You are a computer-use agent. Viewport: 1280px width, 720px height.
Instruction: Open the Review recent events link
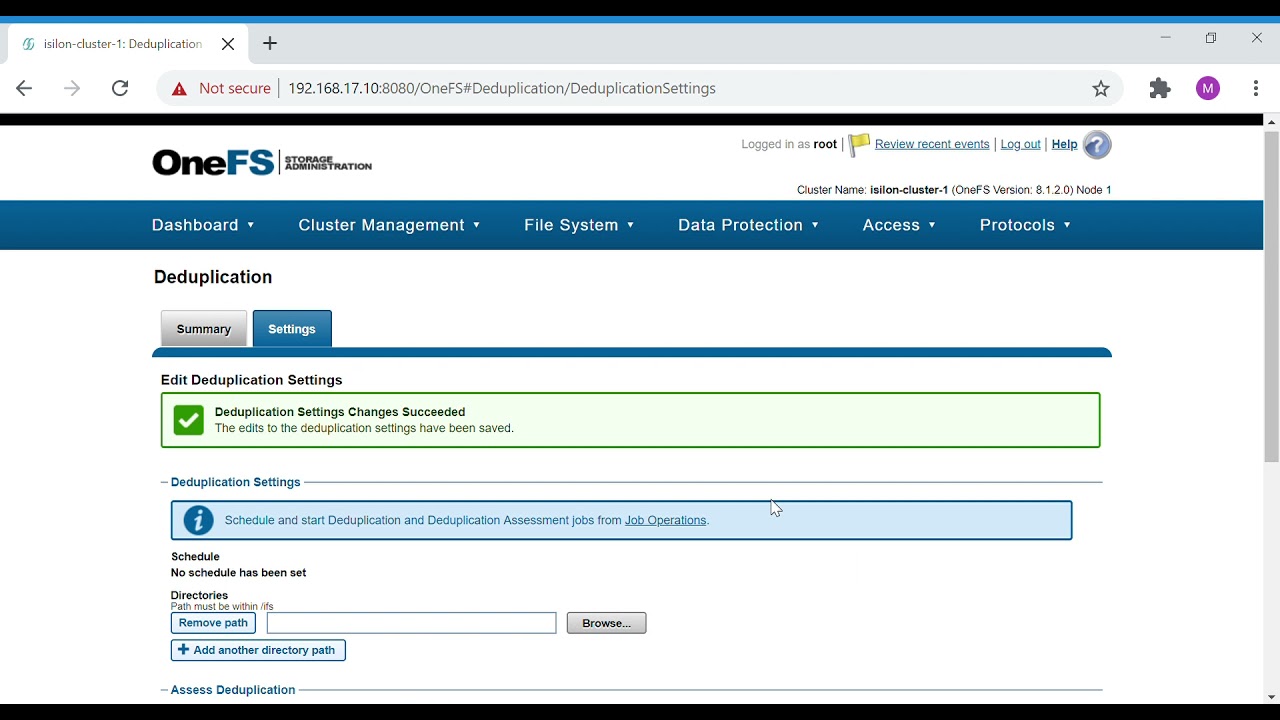point(932,144)
